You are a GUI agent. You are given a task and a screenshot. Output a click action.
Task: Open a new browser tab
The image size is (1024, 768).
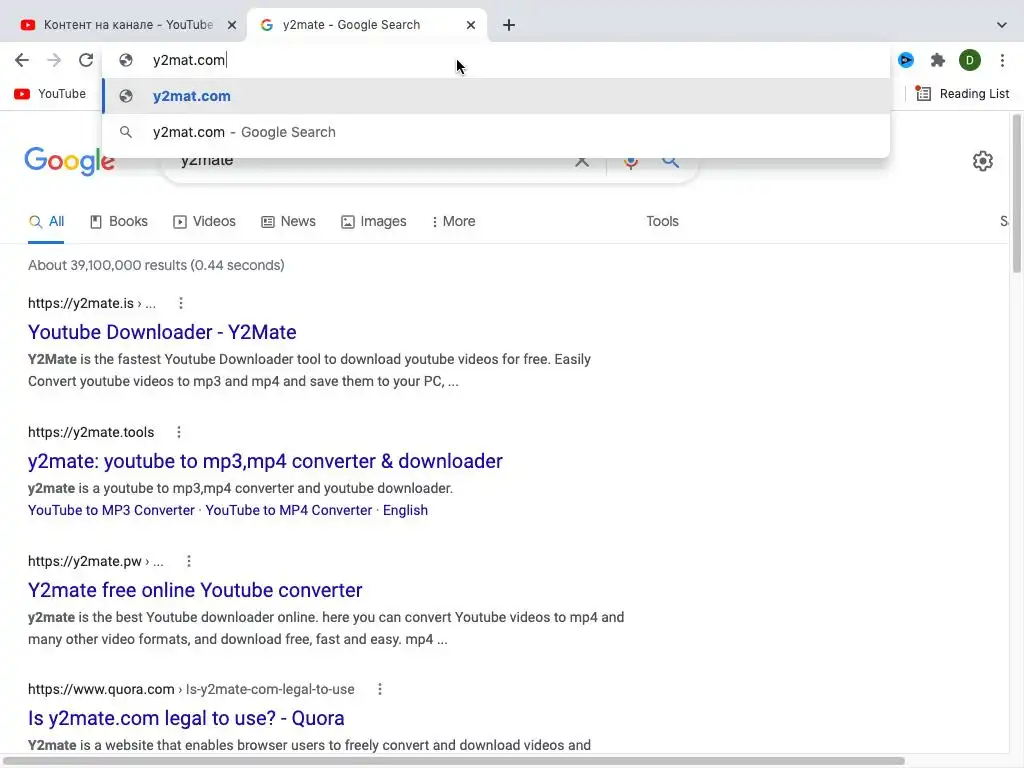pyautogui.click(x=509, y=25)
